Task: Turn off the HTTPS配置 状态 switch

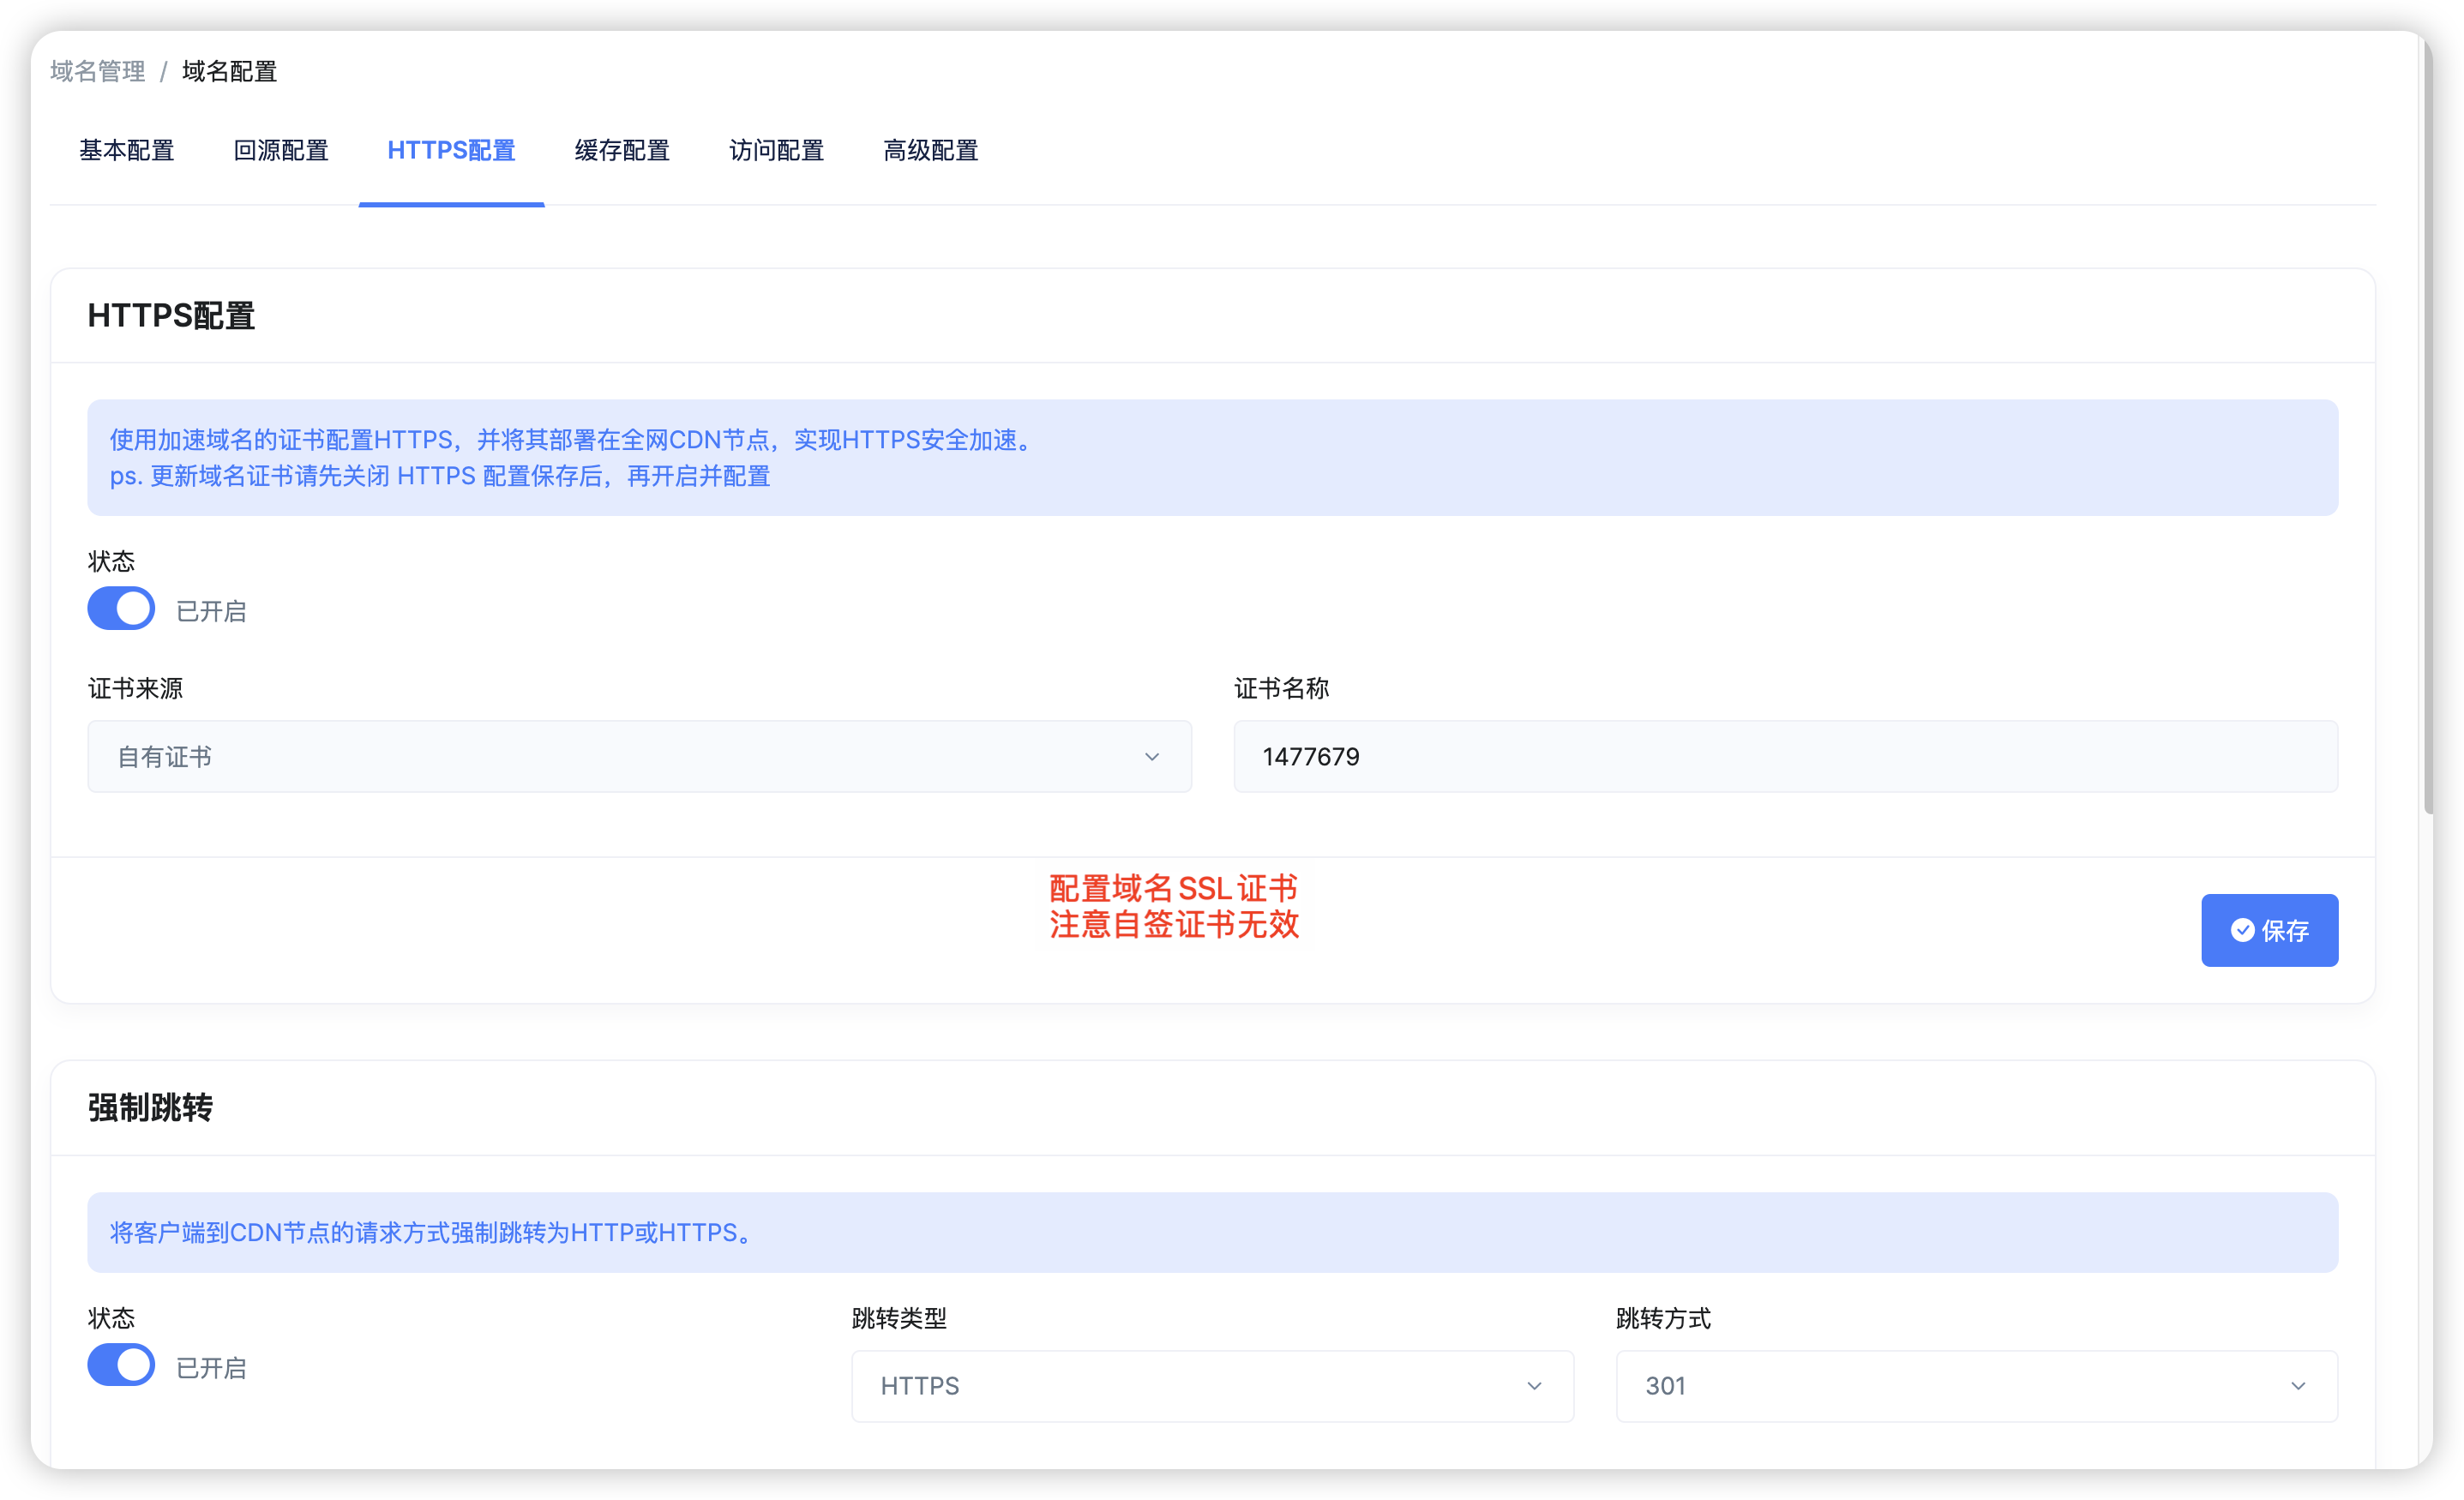Action: (x=121, y=608)
